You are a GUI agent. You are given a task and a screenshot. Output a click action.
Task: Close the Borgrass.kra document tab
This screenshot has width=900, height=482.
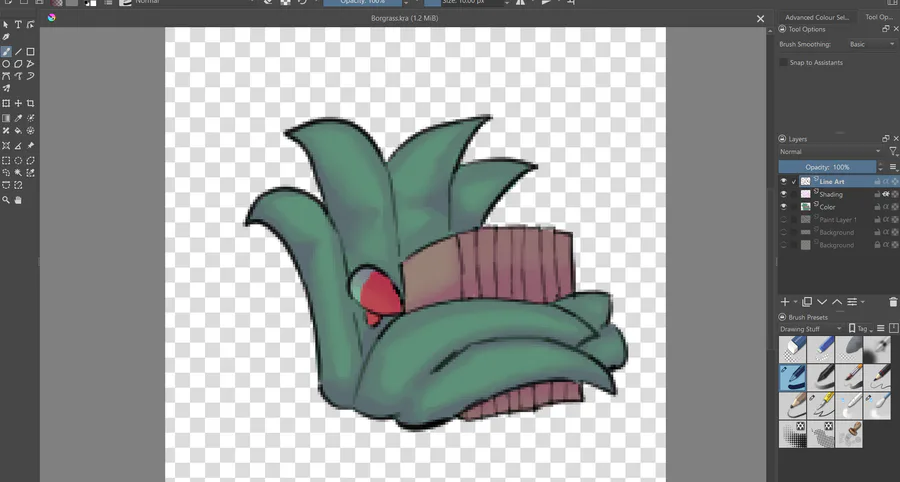(x=761, y=18)
